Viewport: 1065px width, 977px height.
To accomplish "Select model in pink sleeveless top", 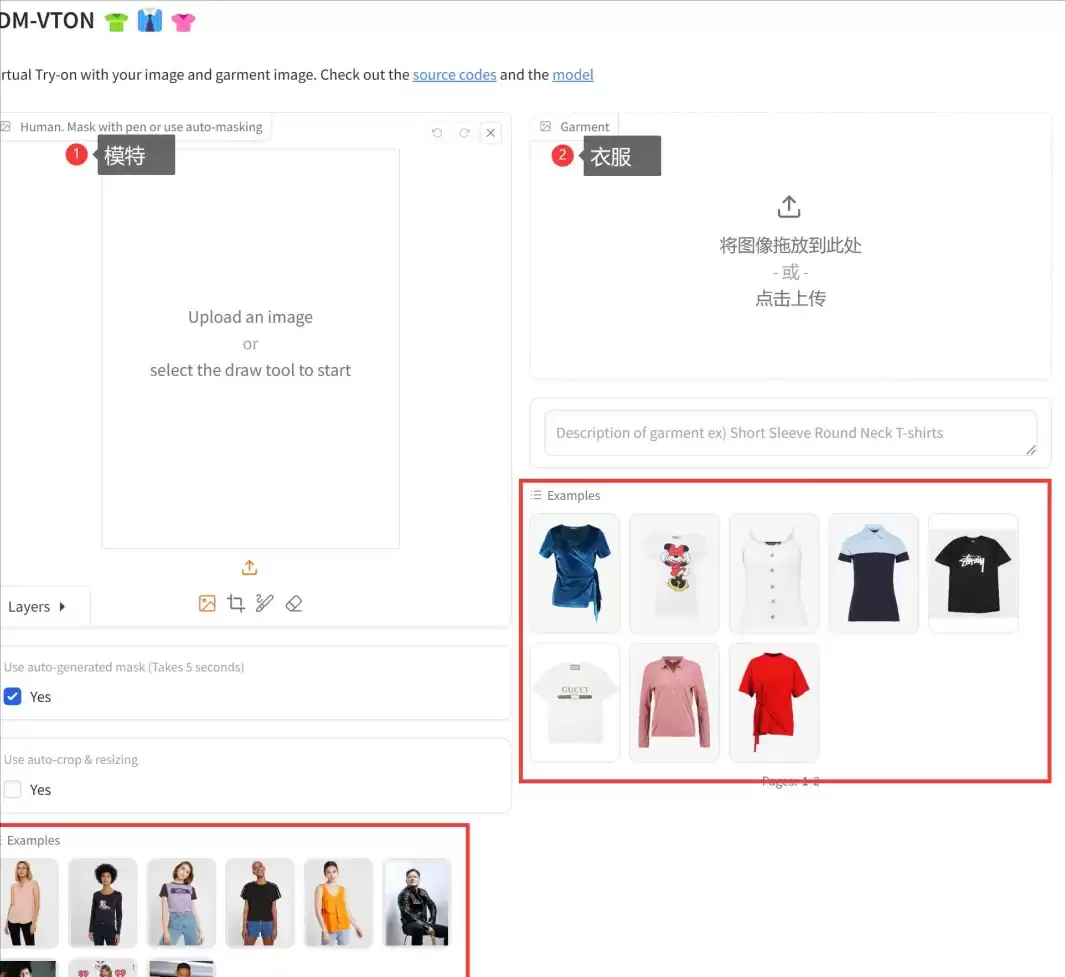I will tap(29, 903).
